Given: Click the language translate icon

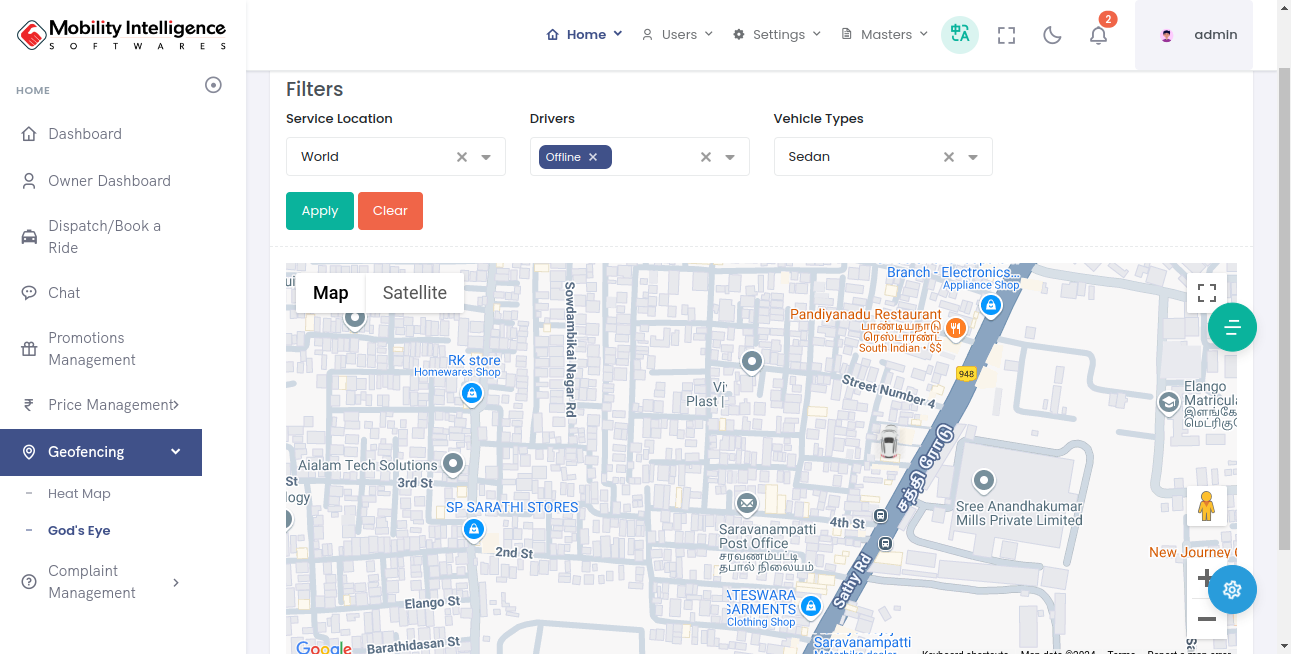Looking at the screenshot, I should point(960,34).
